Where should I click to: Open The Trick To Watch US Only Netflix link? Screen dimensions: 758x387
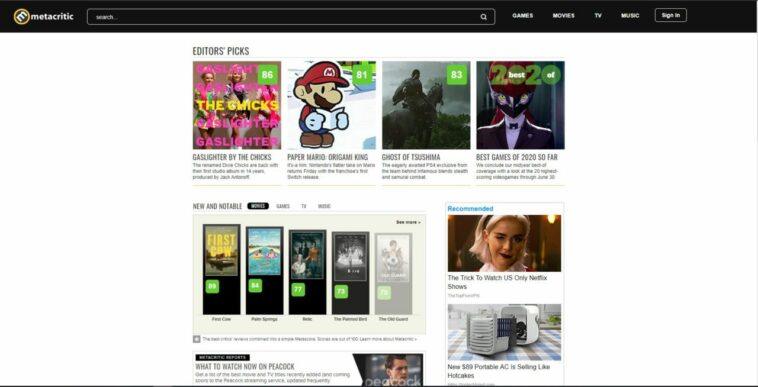coord(497,282)
